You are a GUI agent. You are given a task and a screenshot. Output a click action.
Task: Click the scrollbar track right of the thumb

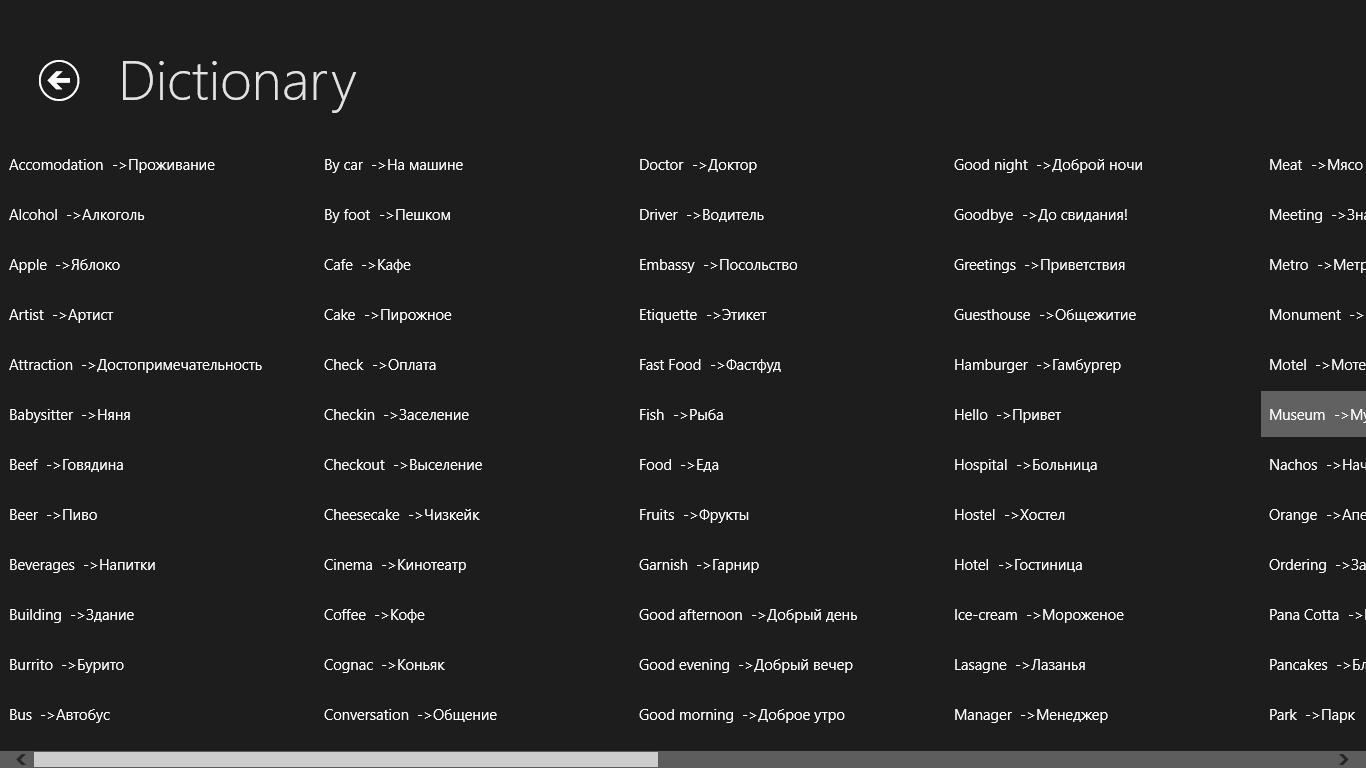tap(1003, 760)
